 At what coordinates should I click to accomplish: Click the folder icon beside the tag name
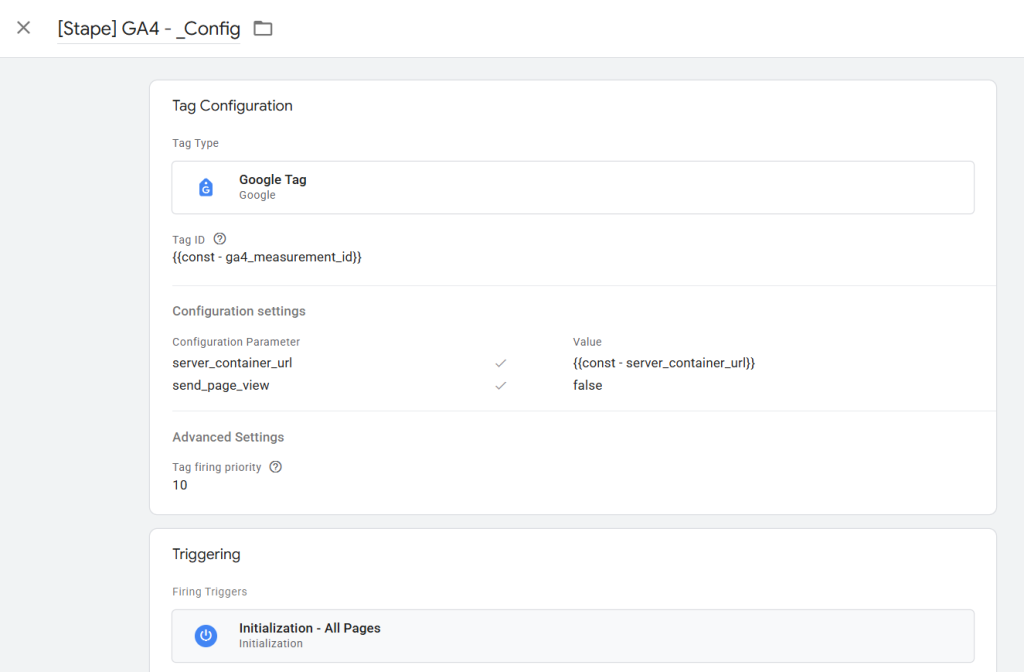click(263, 28)
